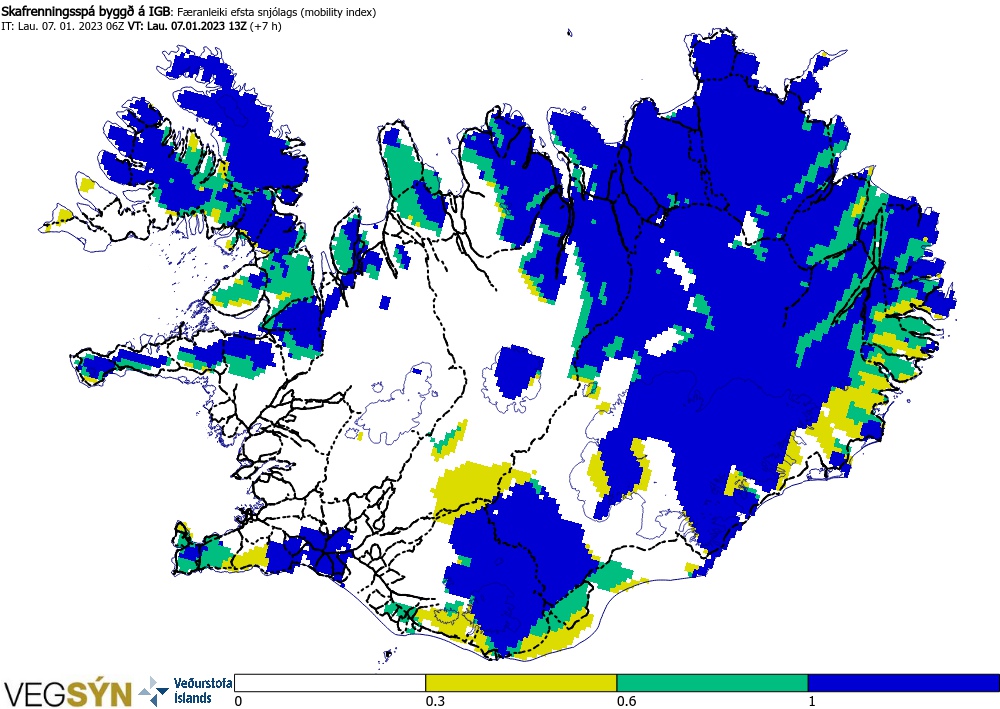Click the '(+7 h)' forecast offset text
Screen dimensions: 1000x709
(x=266, y=26)
